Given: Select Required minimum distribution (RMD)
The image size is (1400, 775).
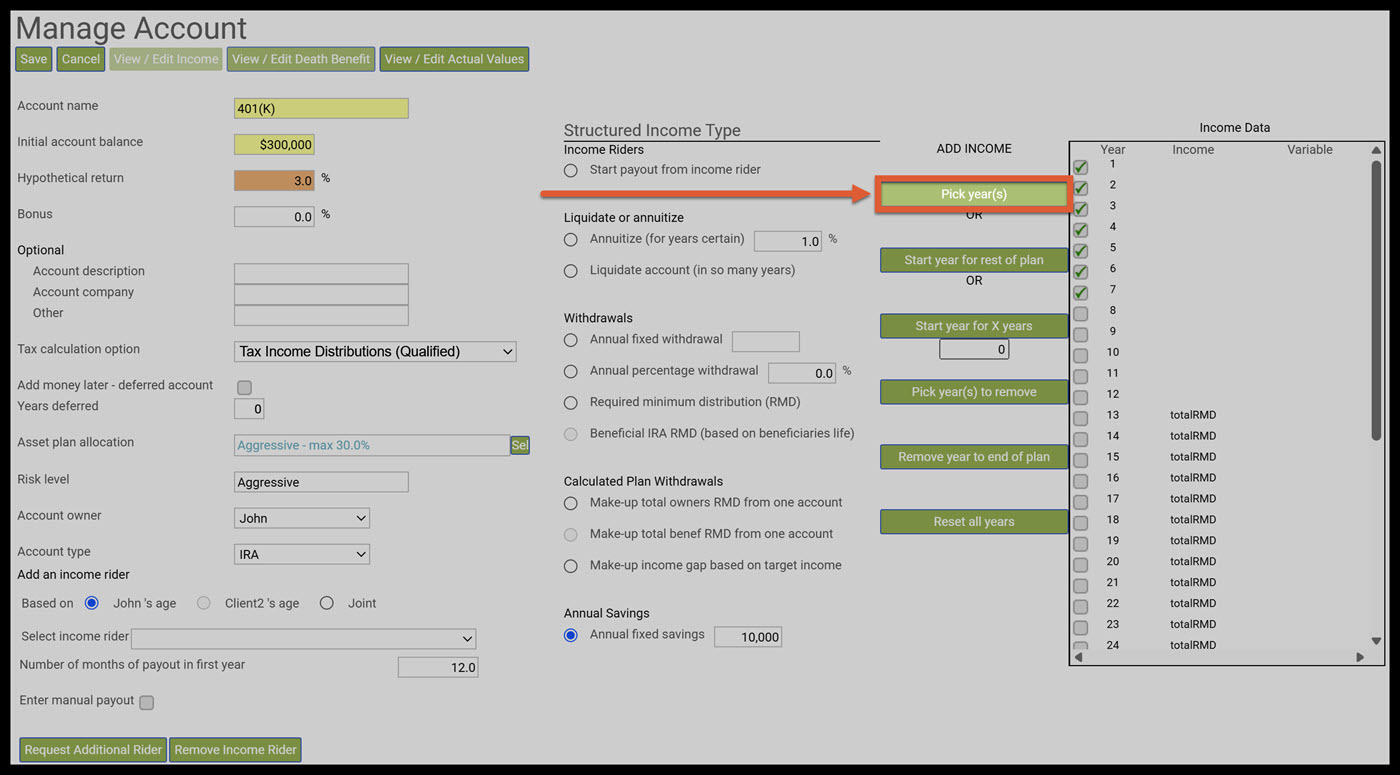Looking at the screenshot, I should click(x=571, y=403).
